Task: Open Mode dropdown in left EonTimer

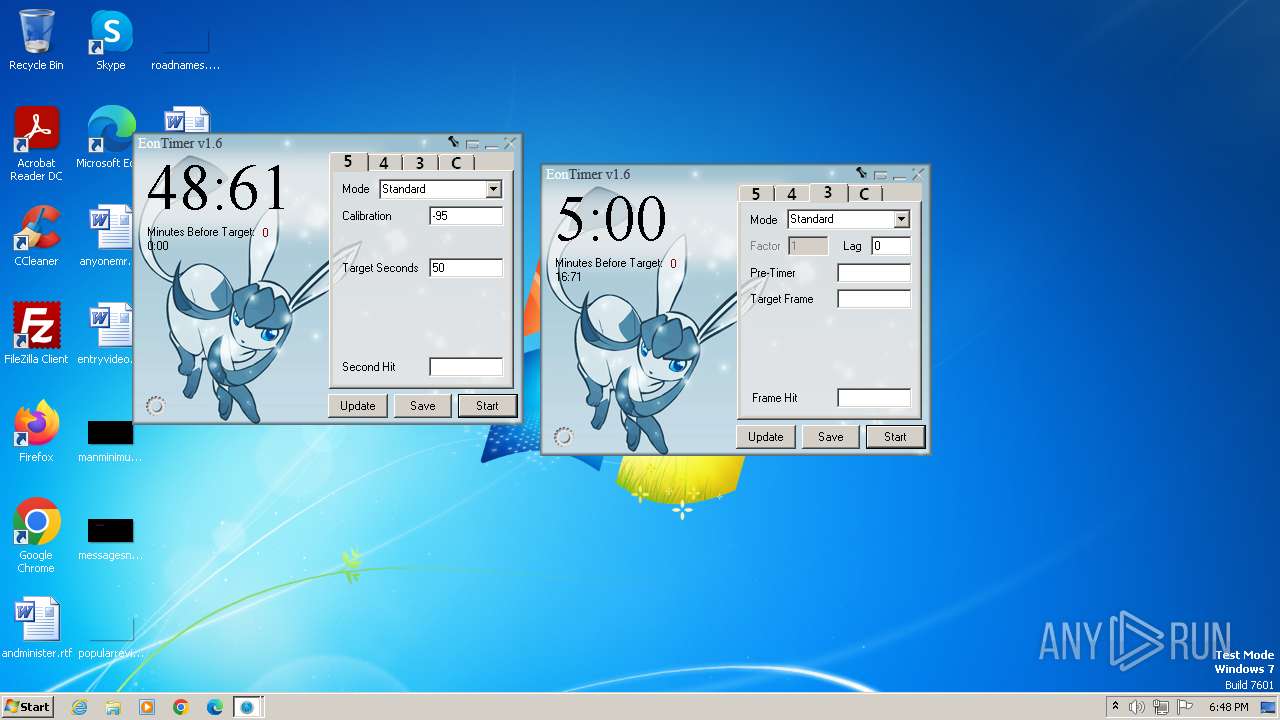Action: pos(493,189)
